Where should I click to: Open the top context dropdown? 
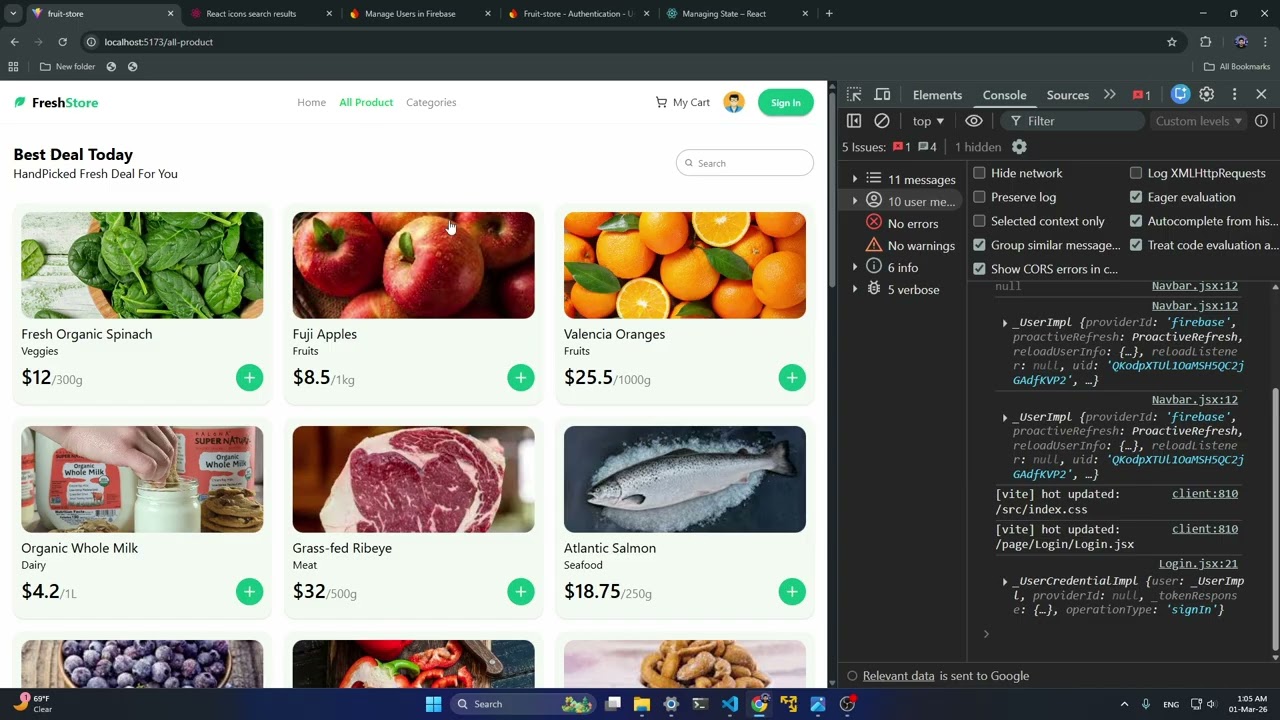[928, 121]
